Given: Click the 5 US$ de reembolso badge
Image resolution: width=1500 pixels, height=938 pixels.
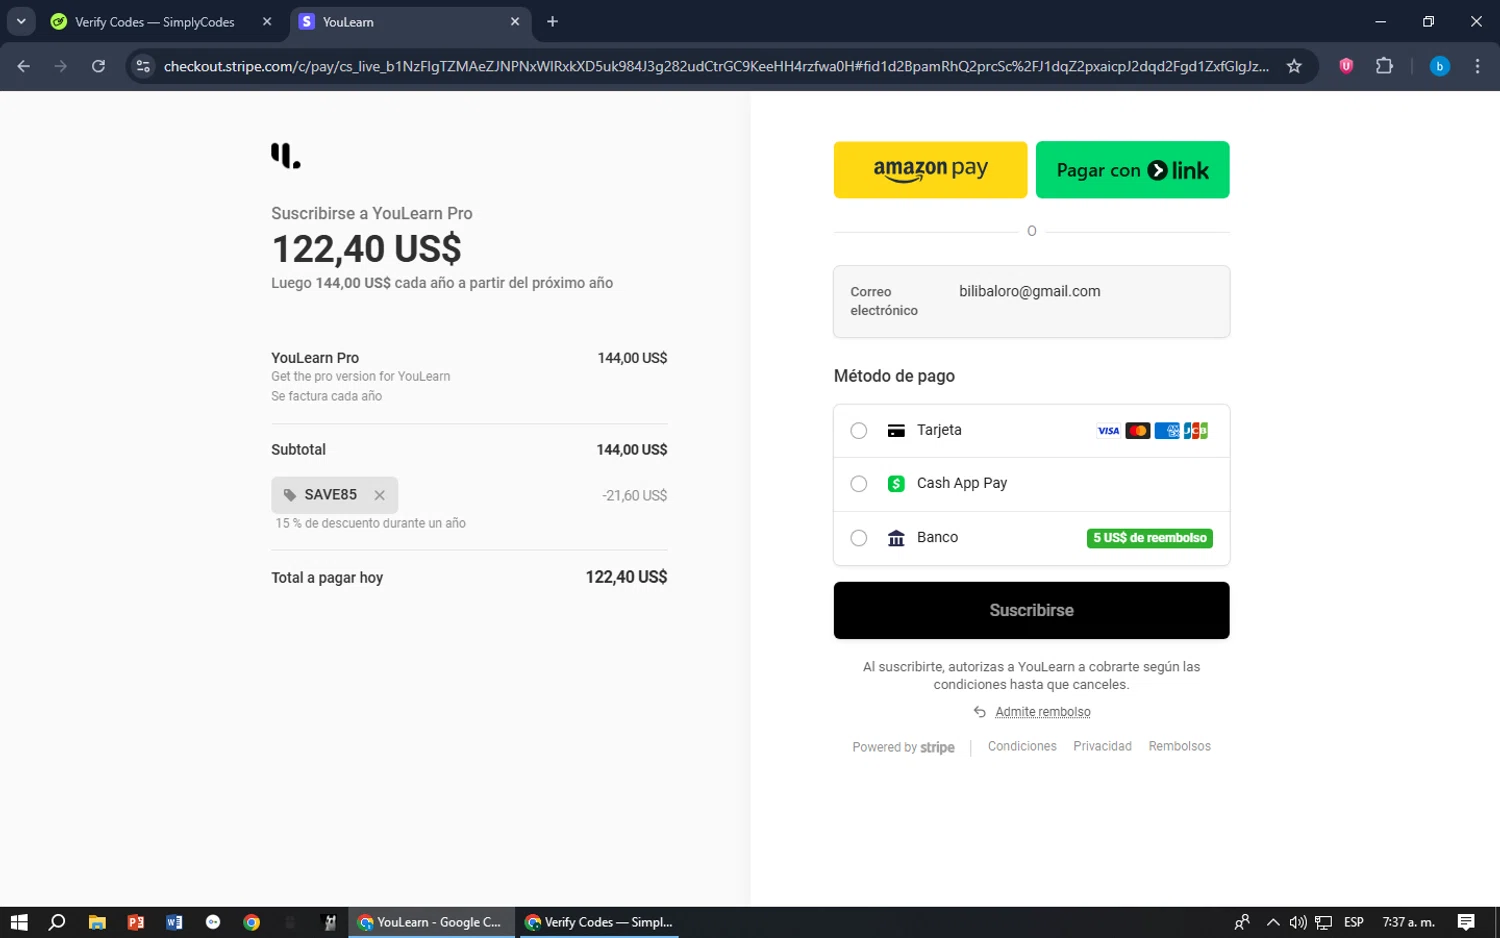Looking at the screenshot, I should coord(1149,538).
